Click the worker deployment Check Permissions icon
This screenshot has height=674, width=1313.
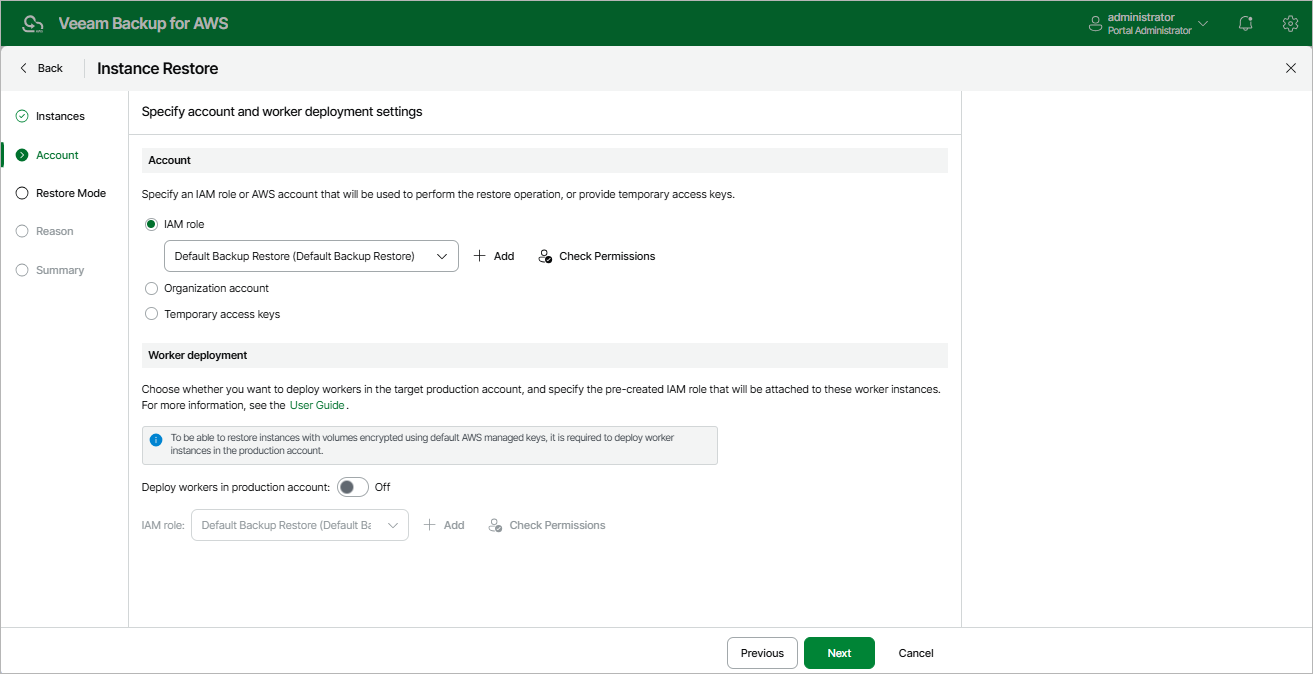495,525
